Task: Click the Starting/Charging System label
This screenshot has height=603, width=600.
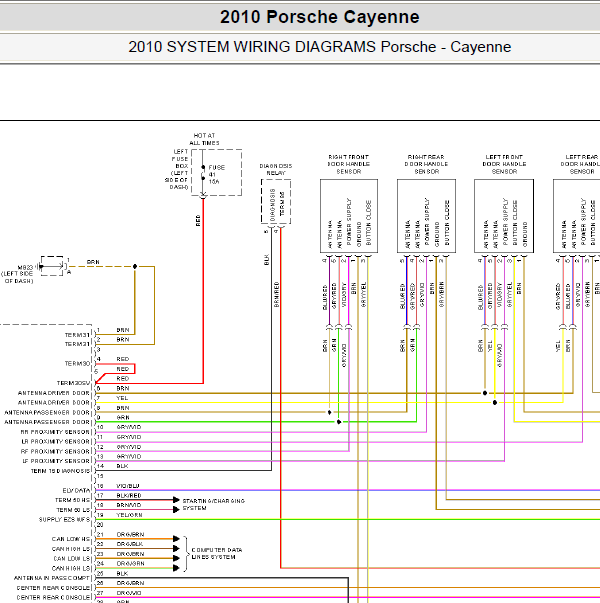Action: click(213, 504)
